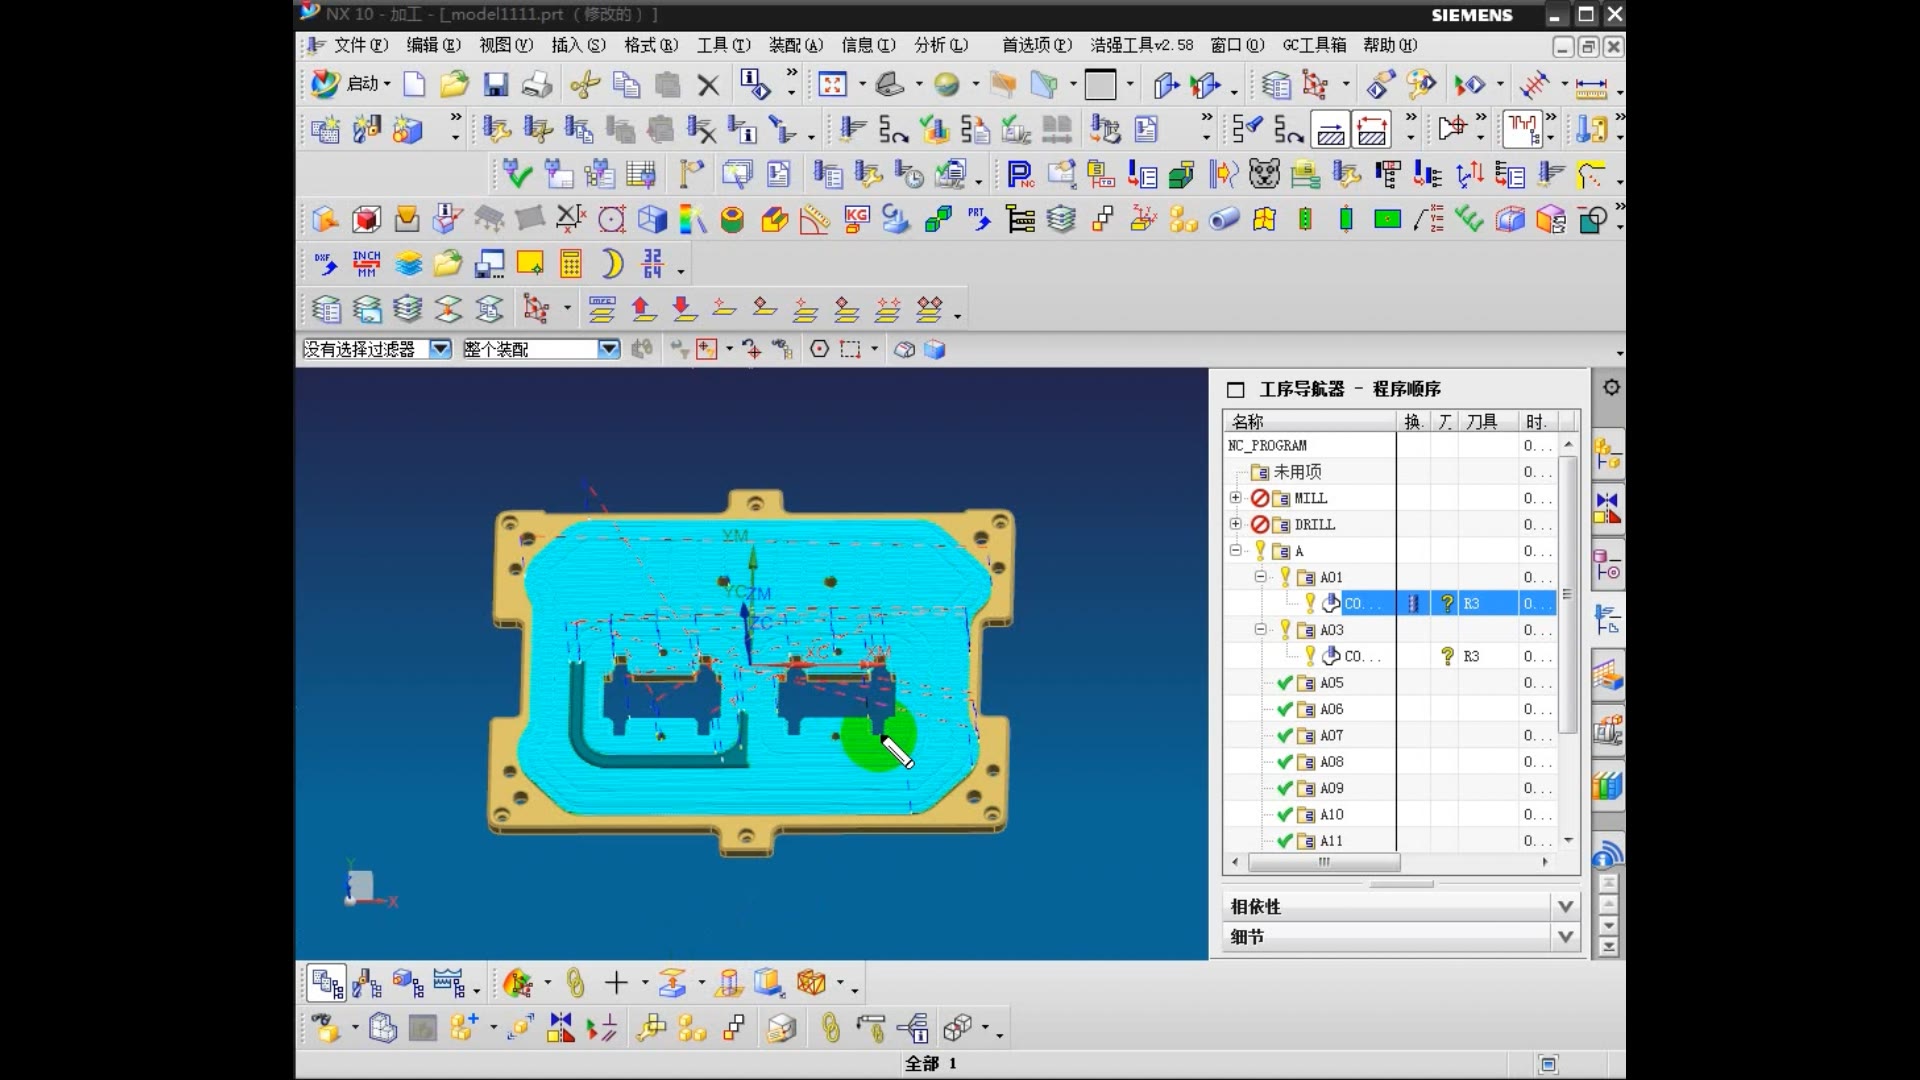1920x1080 pixels.
Task: Click the INCH/MM unit conversion icon
Action: [366, 264]
